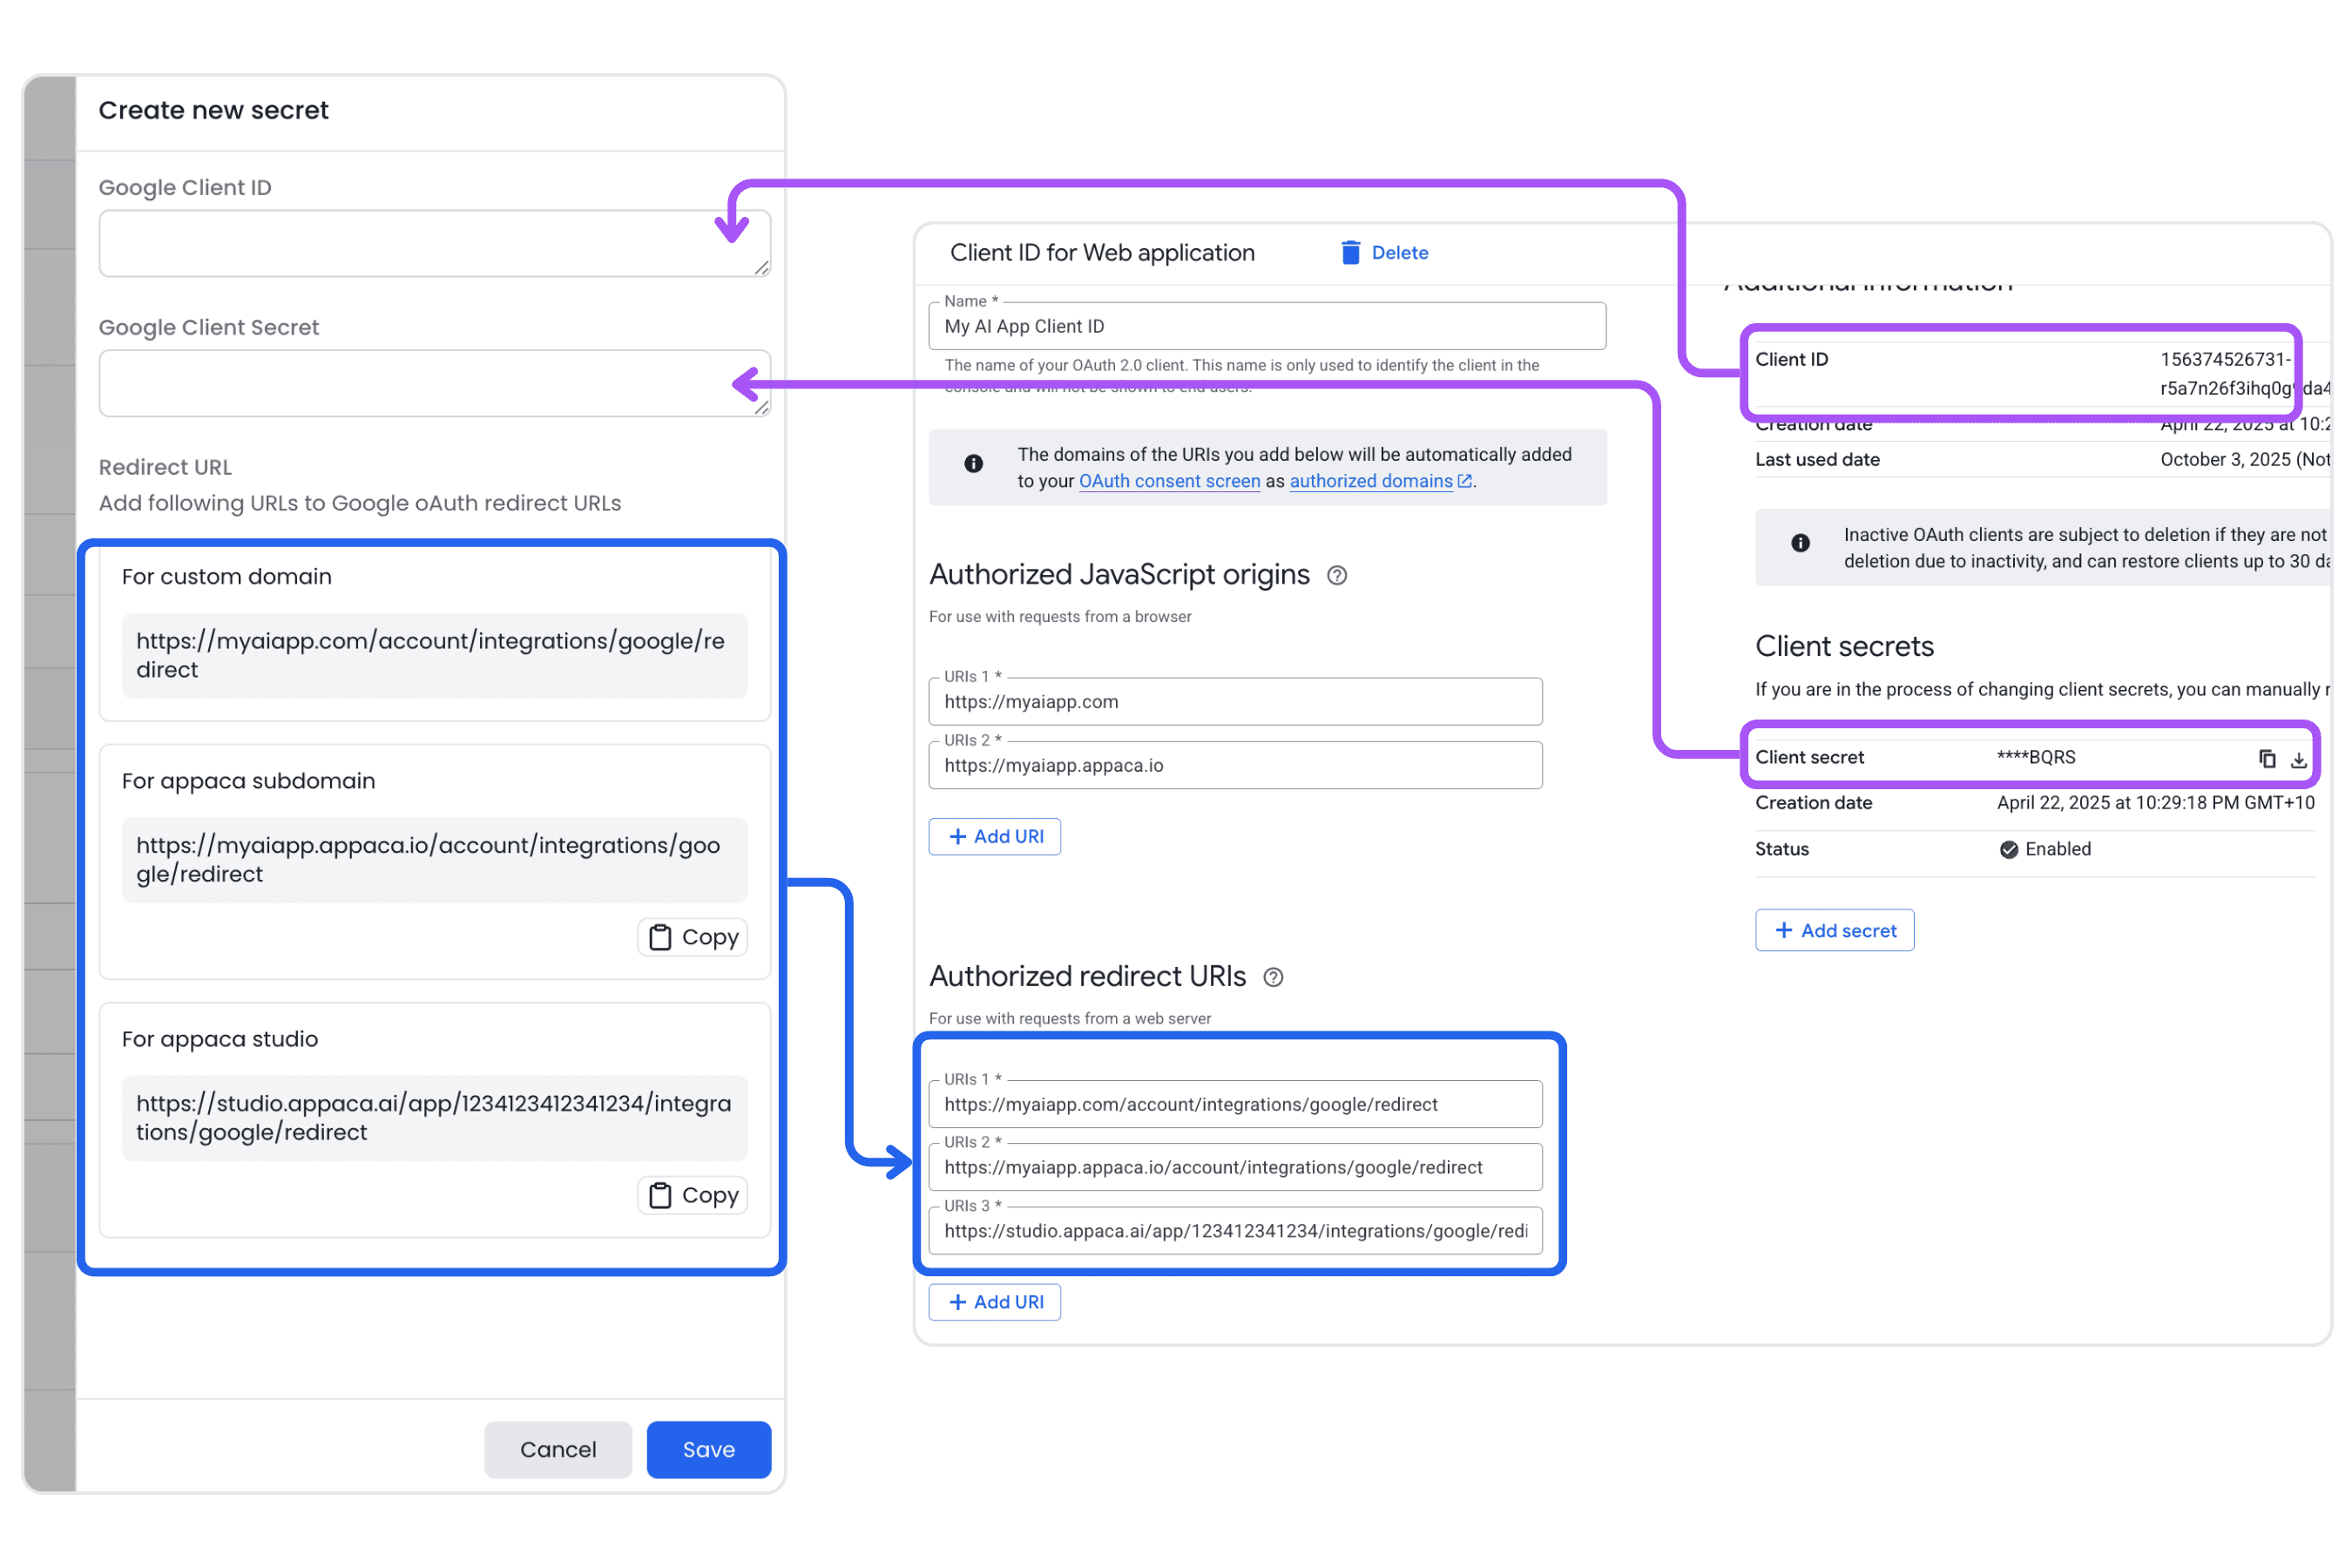Click Add URI under Authorized JavaScript origins
The image size is (2352, 1568).
coord(994,836)
